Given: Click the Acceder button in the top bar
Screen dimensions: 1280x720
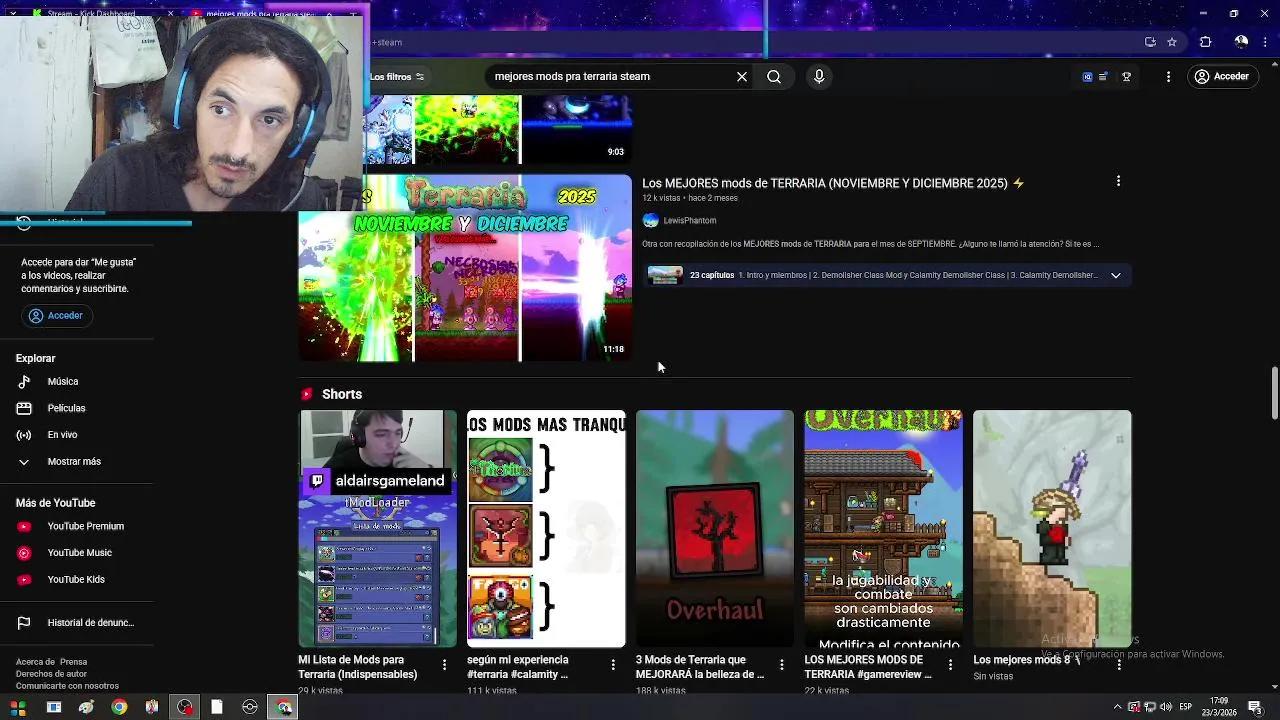Looking at the screenshot, I should click(1221, 76).
